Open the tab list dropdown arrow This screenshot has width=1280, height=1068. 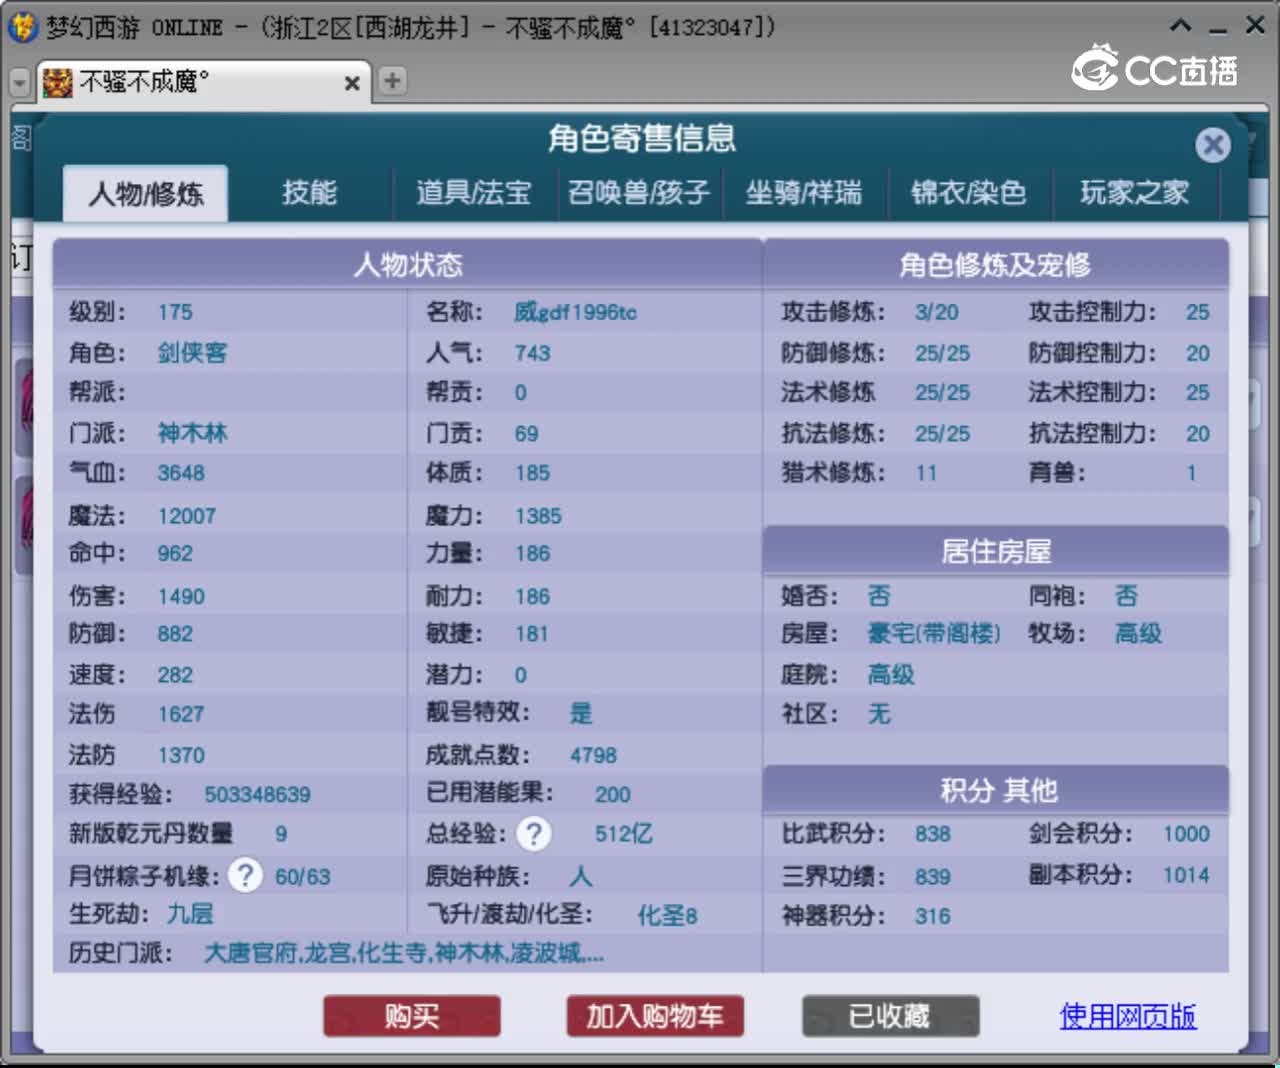point(20,82)
